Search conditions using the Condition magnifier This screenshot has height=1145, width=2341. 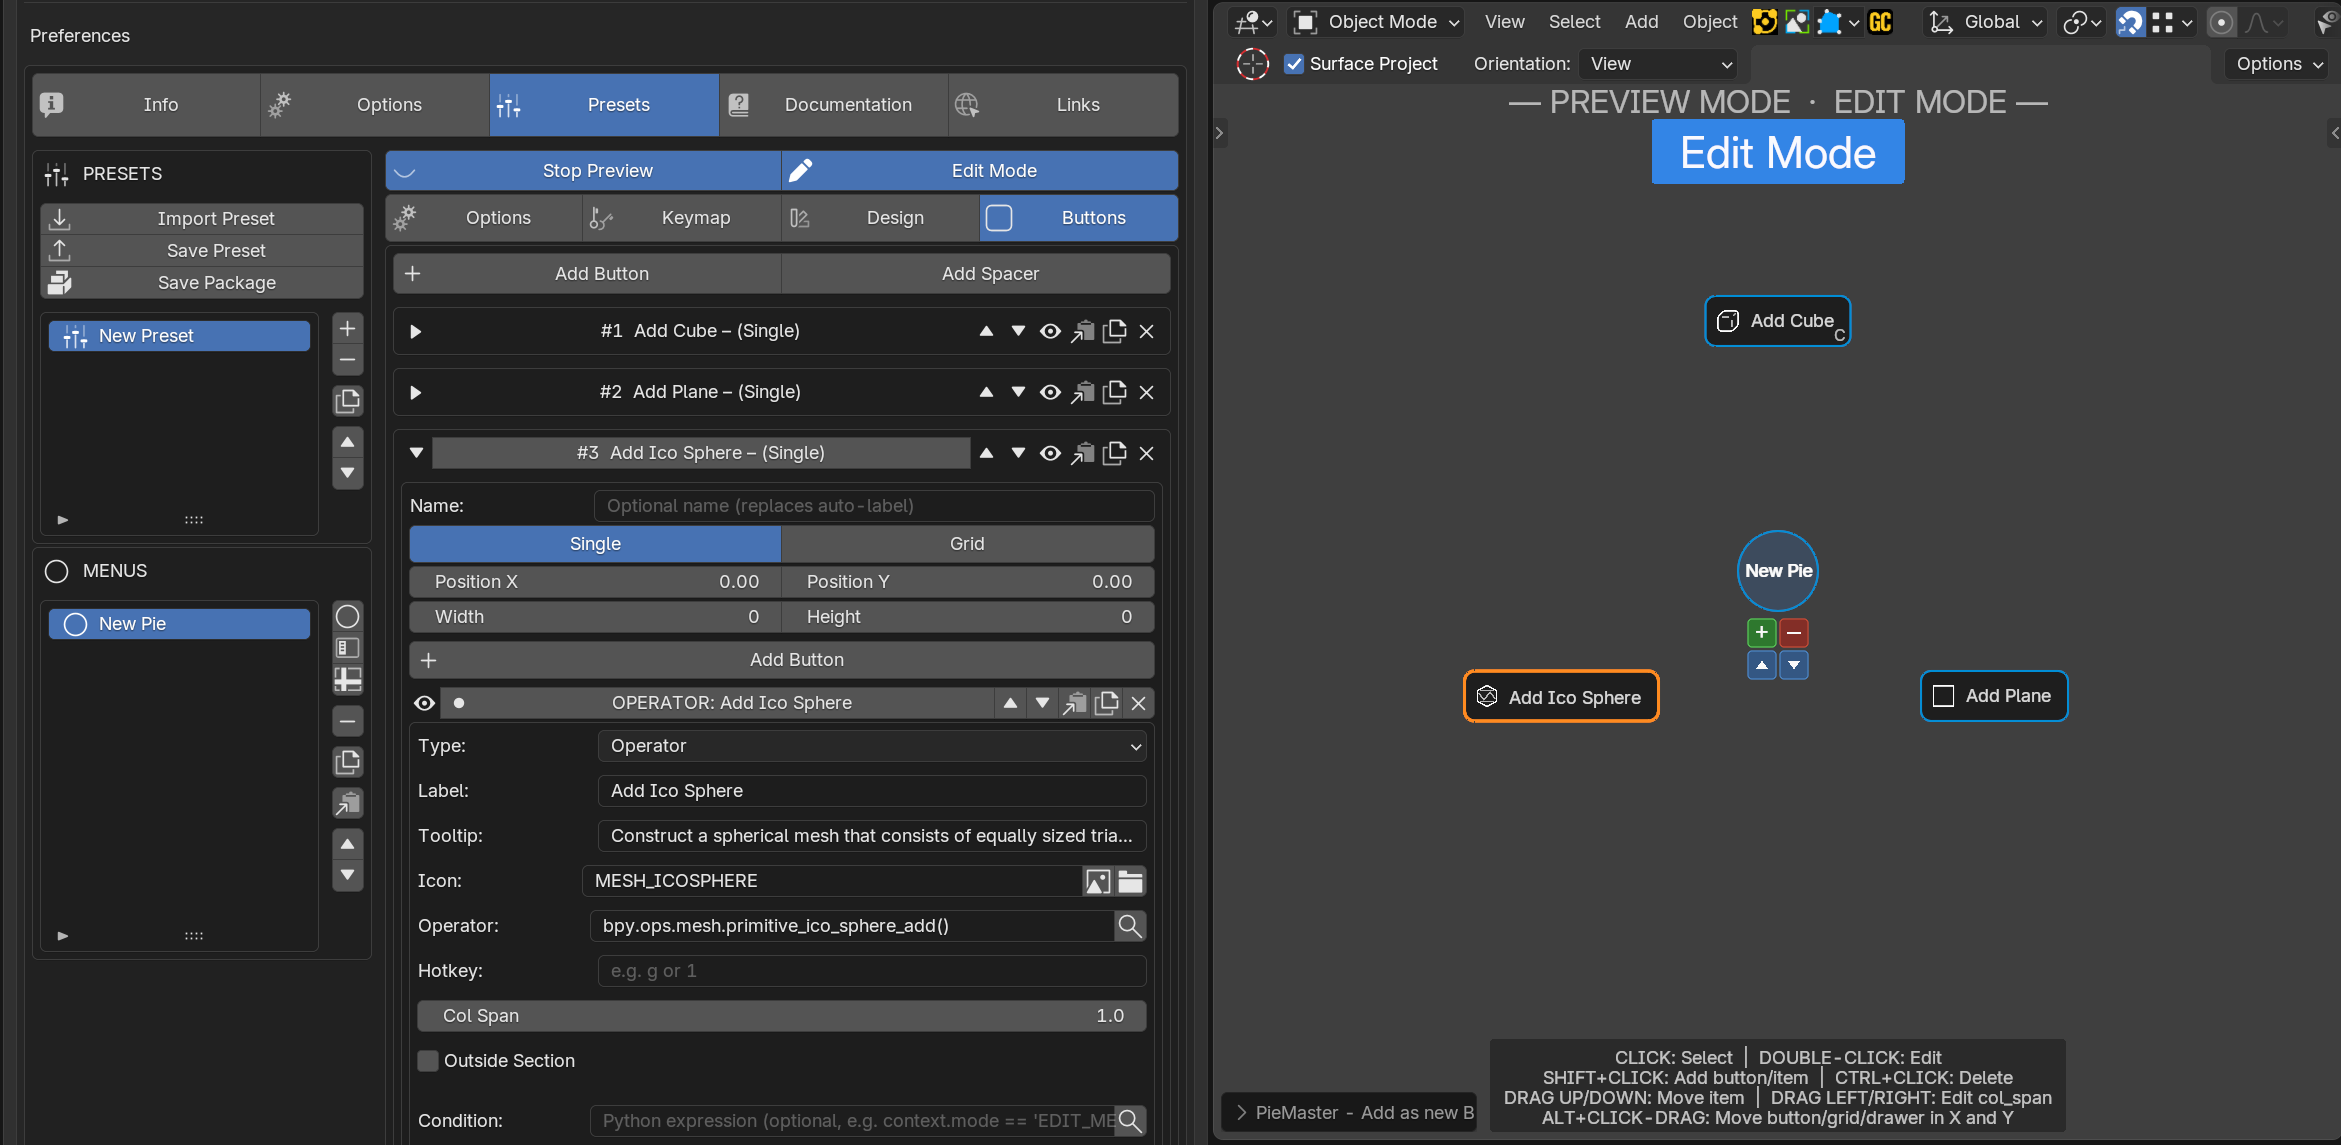(x=1130, y=1121)
